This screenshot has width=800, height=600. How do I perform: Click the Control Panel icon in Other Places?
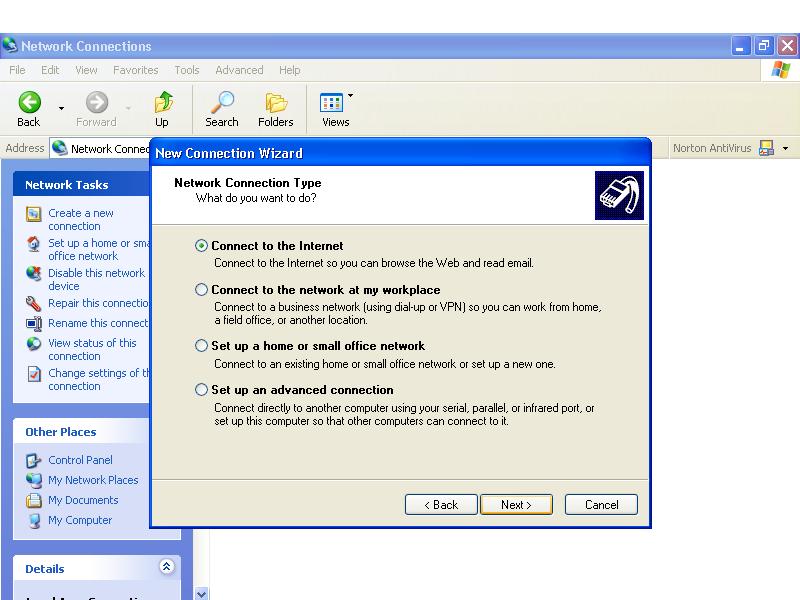pos(34,460)
